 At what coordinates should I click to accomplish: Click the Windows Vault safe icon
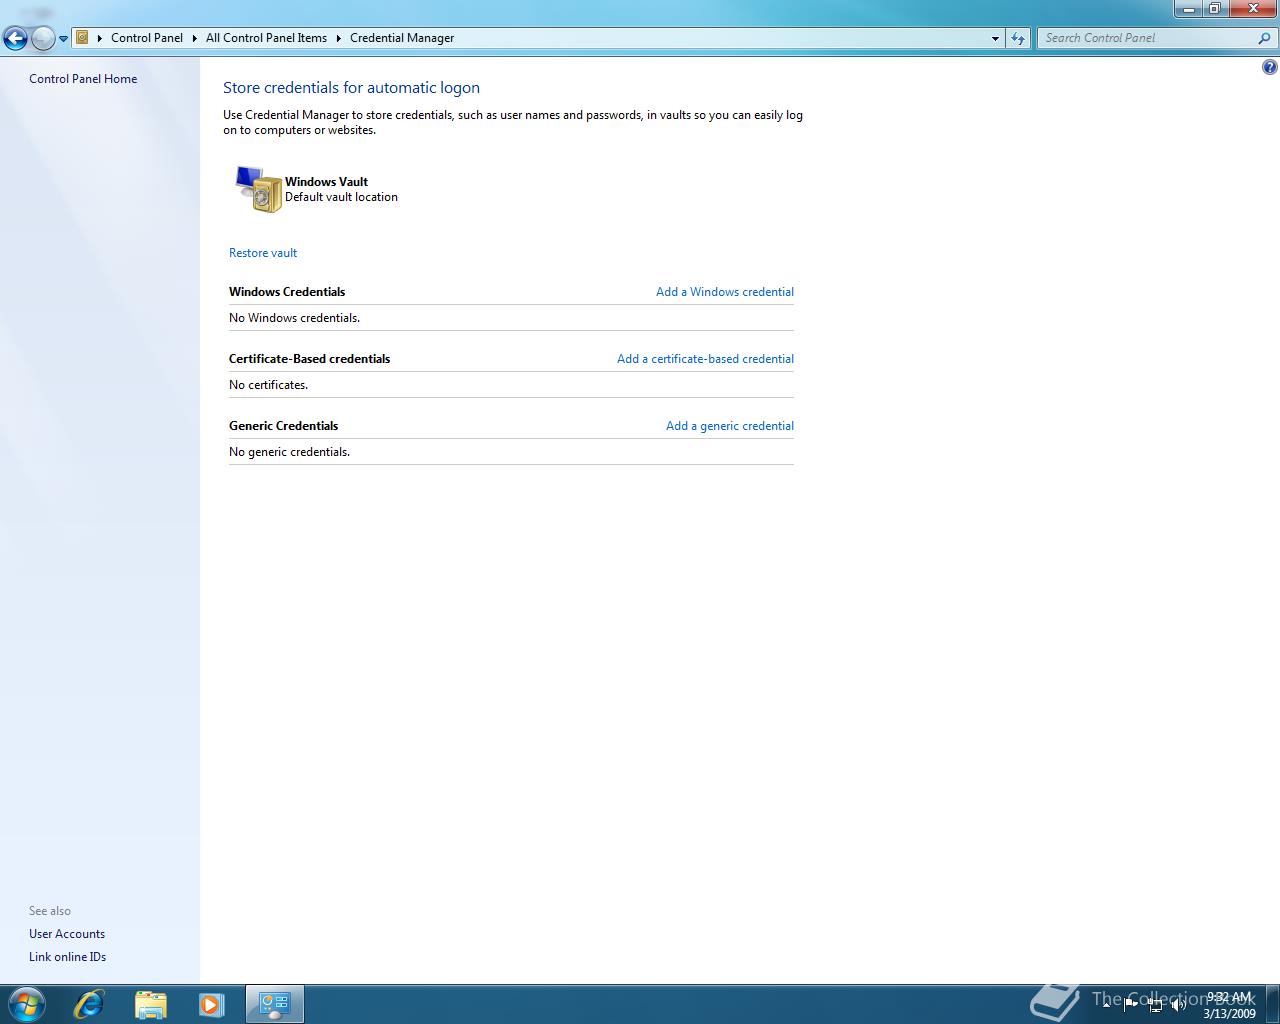tap(258, 189)
